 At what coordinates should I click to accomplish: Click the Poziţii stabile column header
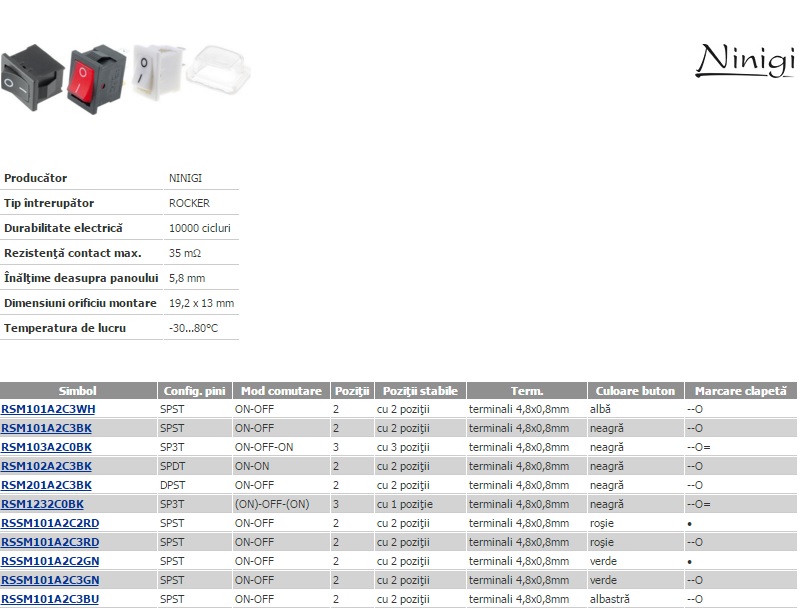(420, 391)
